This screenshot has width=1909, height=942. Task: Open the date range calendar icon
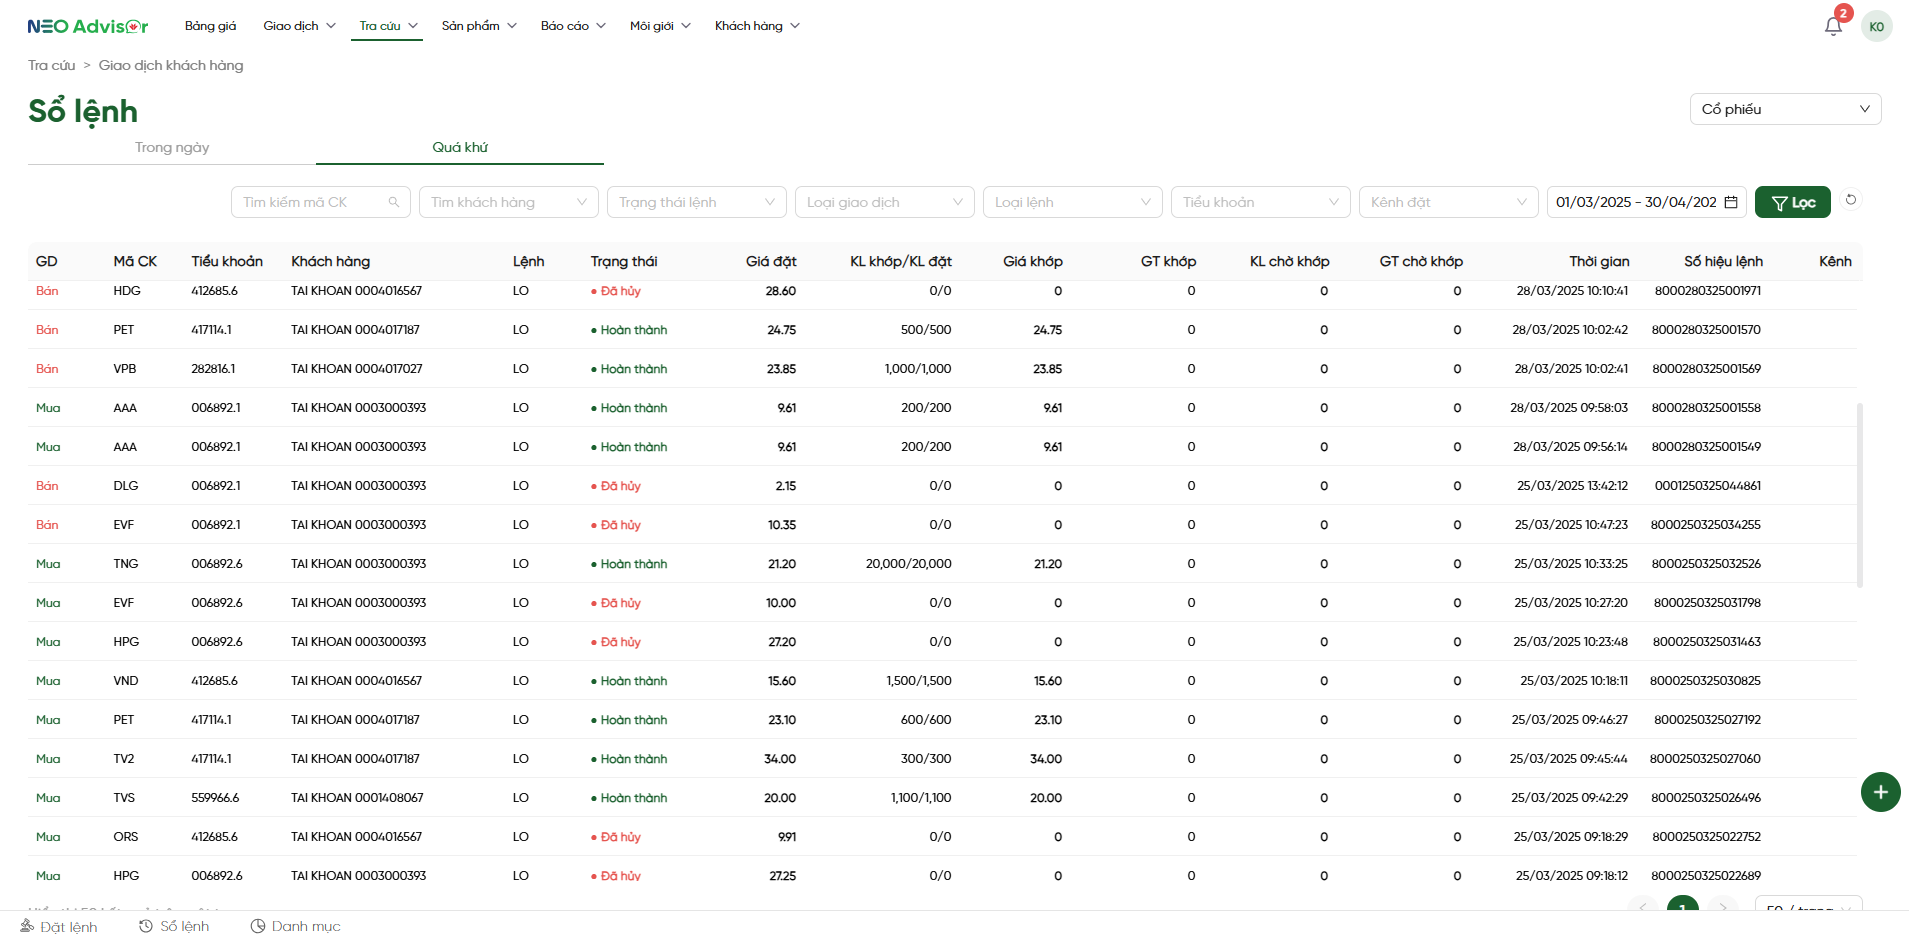(x=1731, y=202)
